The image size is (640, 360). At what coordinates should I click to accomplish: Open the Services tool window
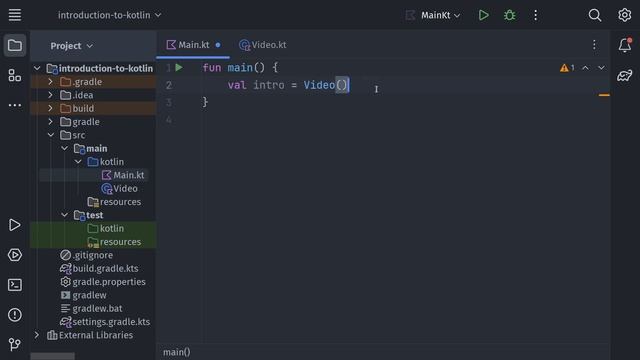[15, 255]
